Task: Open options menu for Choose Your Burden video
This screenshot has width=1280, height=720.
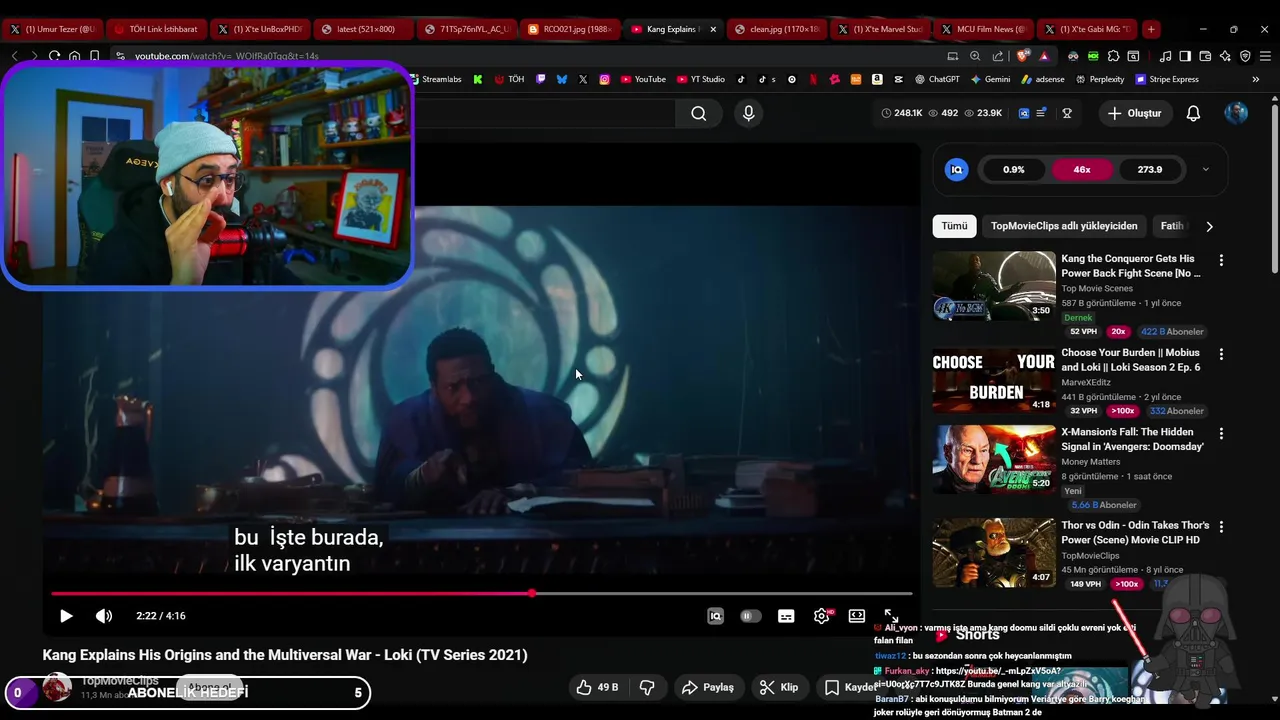Action: point(1221,354)
